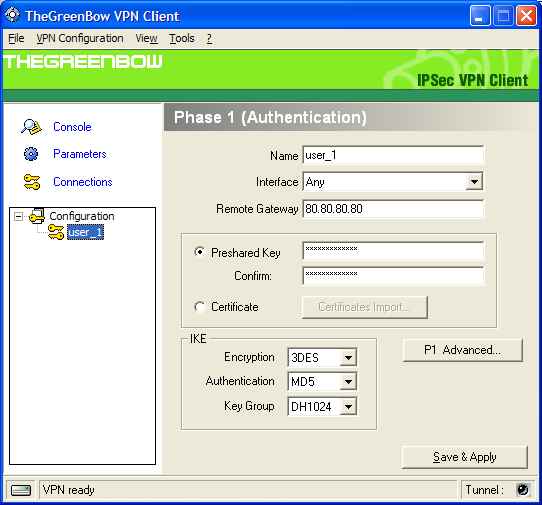Click the Connections keys icon
This screenshot has width=542, height=505.
click(x=32, y=182)
